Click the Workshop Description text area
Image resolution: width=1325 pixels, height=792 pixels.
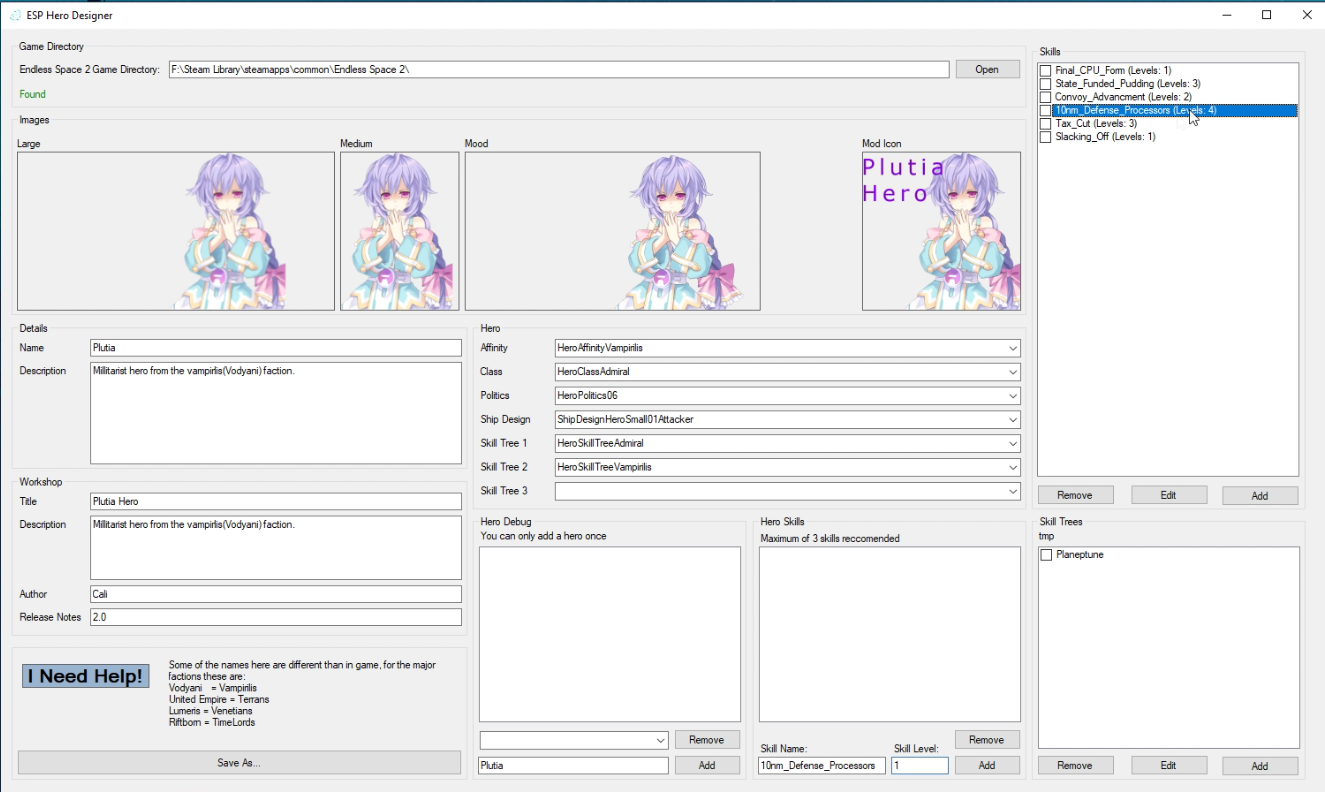point(276,548)
